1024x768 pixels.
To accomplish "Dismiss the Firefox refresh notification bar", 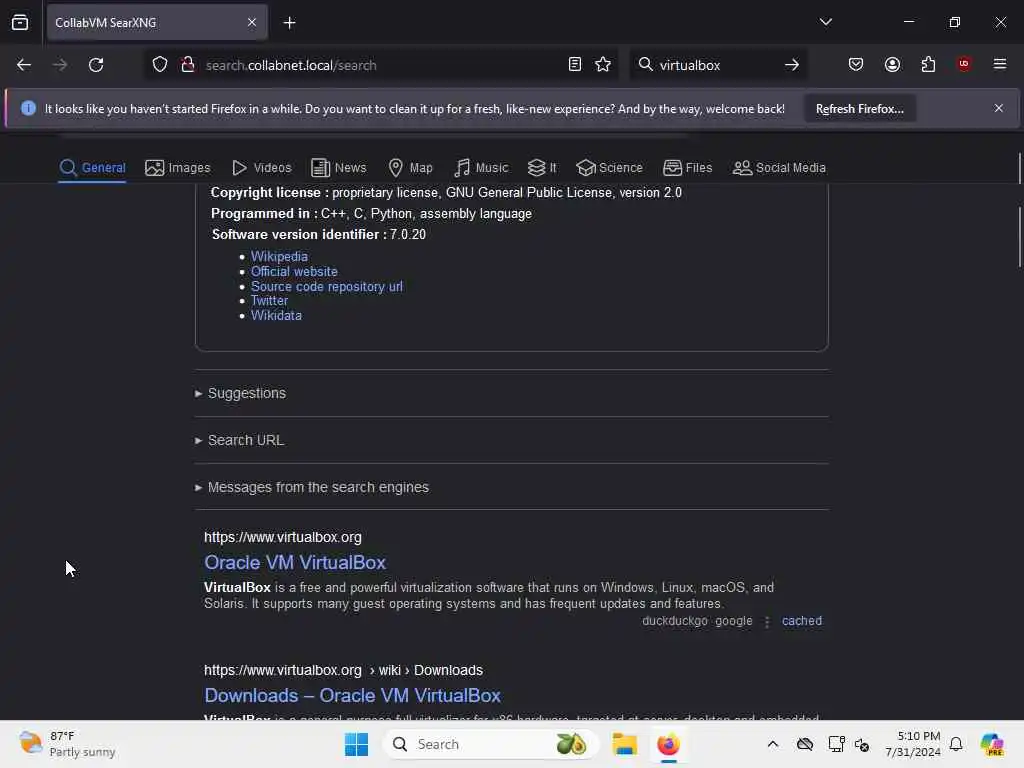I will pyautogui.click(x=999, y=108).
